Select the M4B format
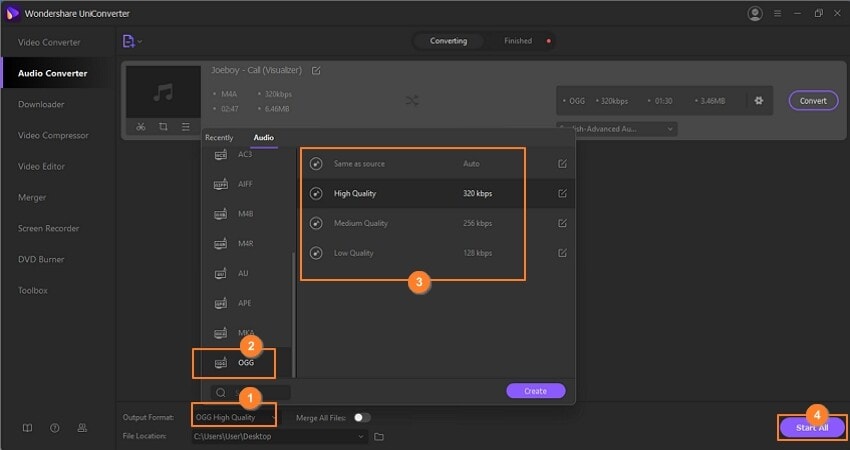This screenshot has height=450, width=850. pos(246,214)
